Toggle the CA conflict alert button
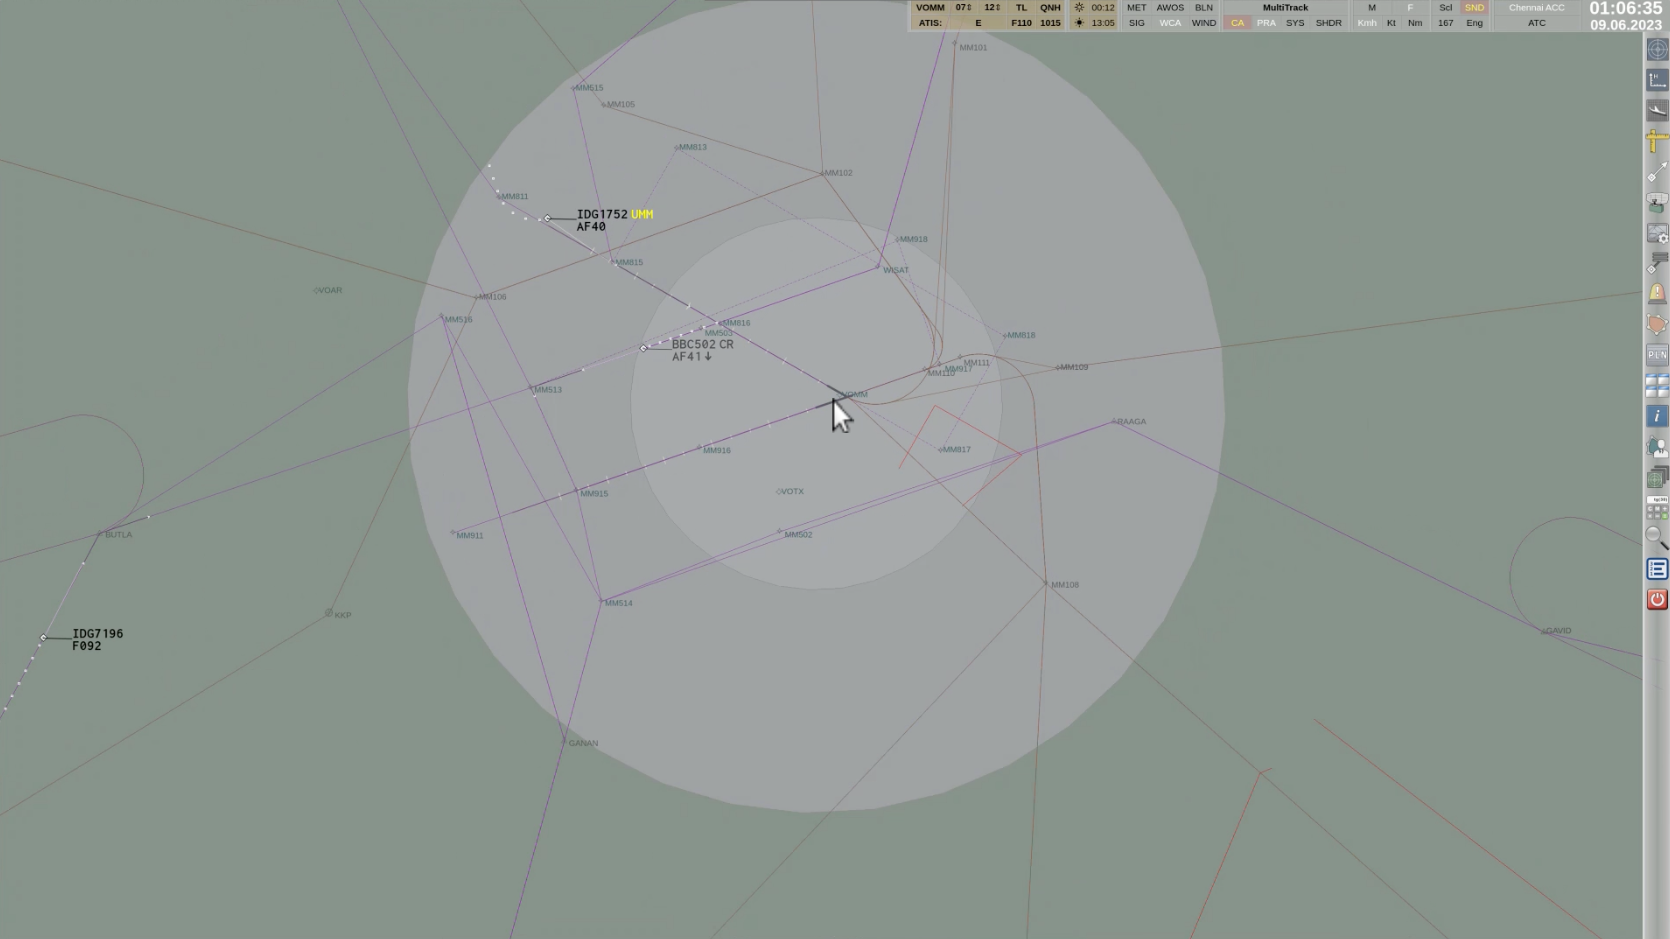The height and width of the screenshot is (939, 1670). pyautogui.click(x=1237, y=23)
